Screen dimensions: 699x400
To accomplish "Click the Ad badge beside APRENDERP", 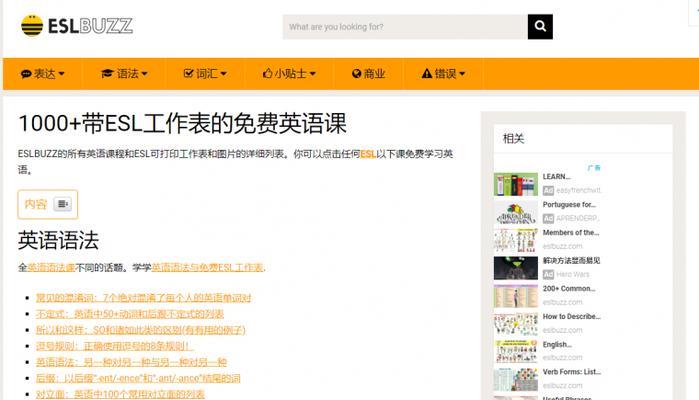I will pyautogui.click(x=548, y=219).
